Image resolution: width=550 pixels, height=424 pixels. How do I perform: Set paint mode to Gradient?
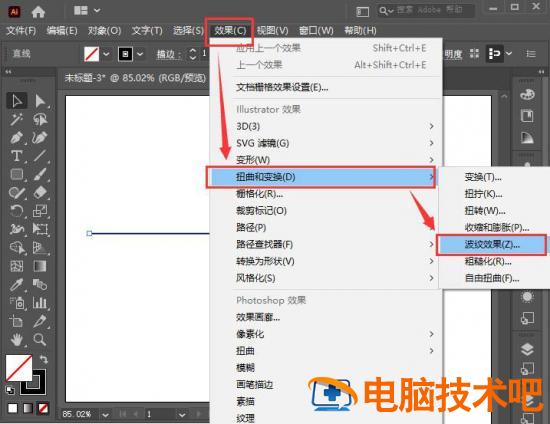point(27,408)
